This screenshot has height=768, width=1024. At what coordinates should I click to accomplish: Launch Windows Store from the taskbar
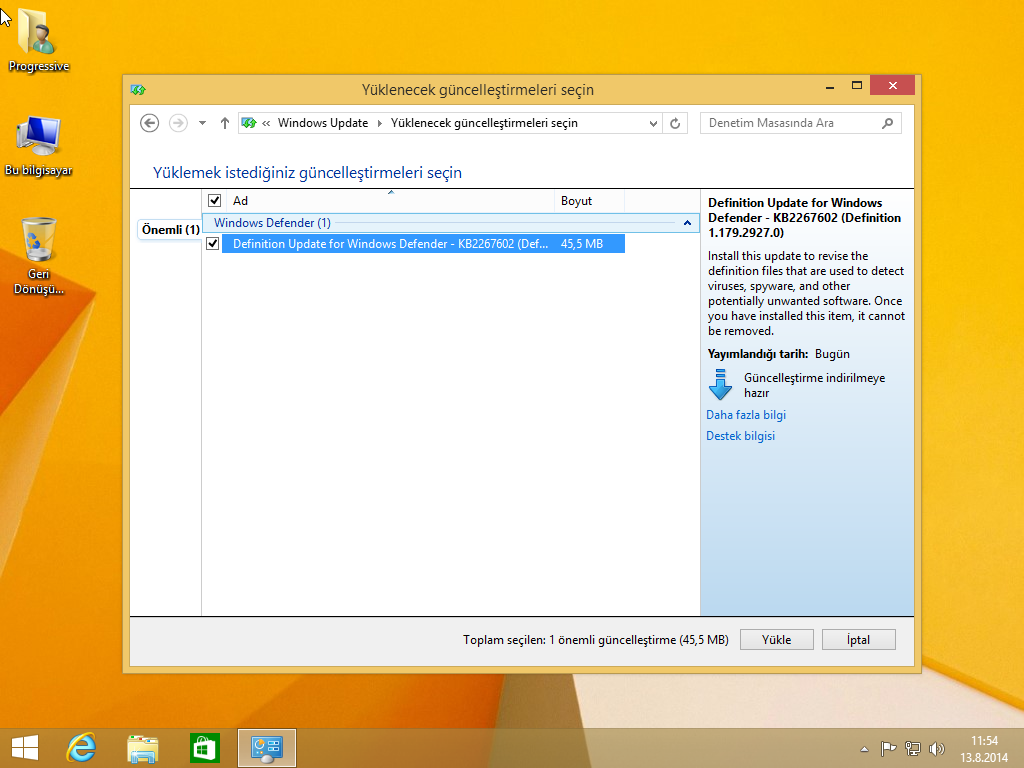(204, 747)
